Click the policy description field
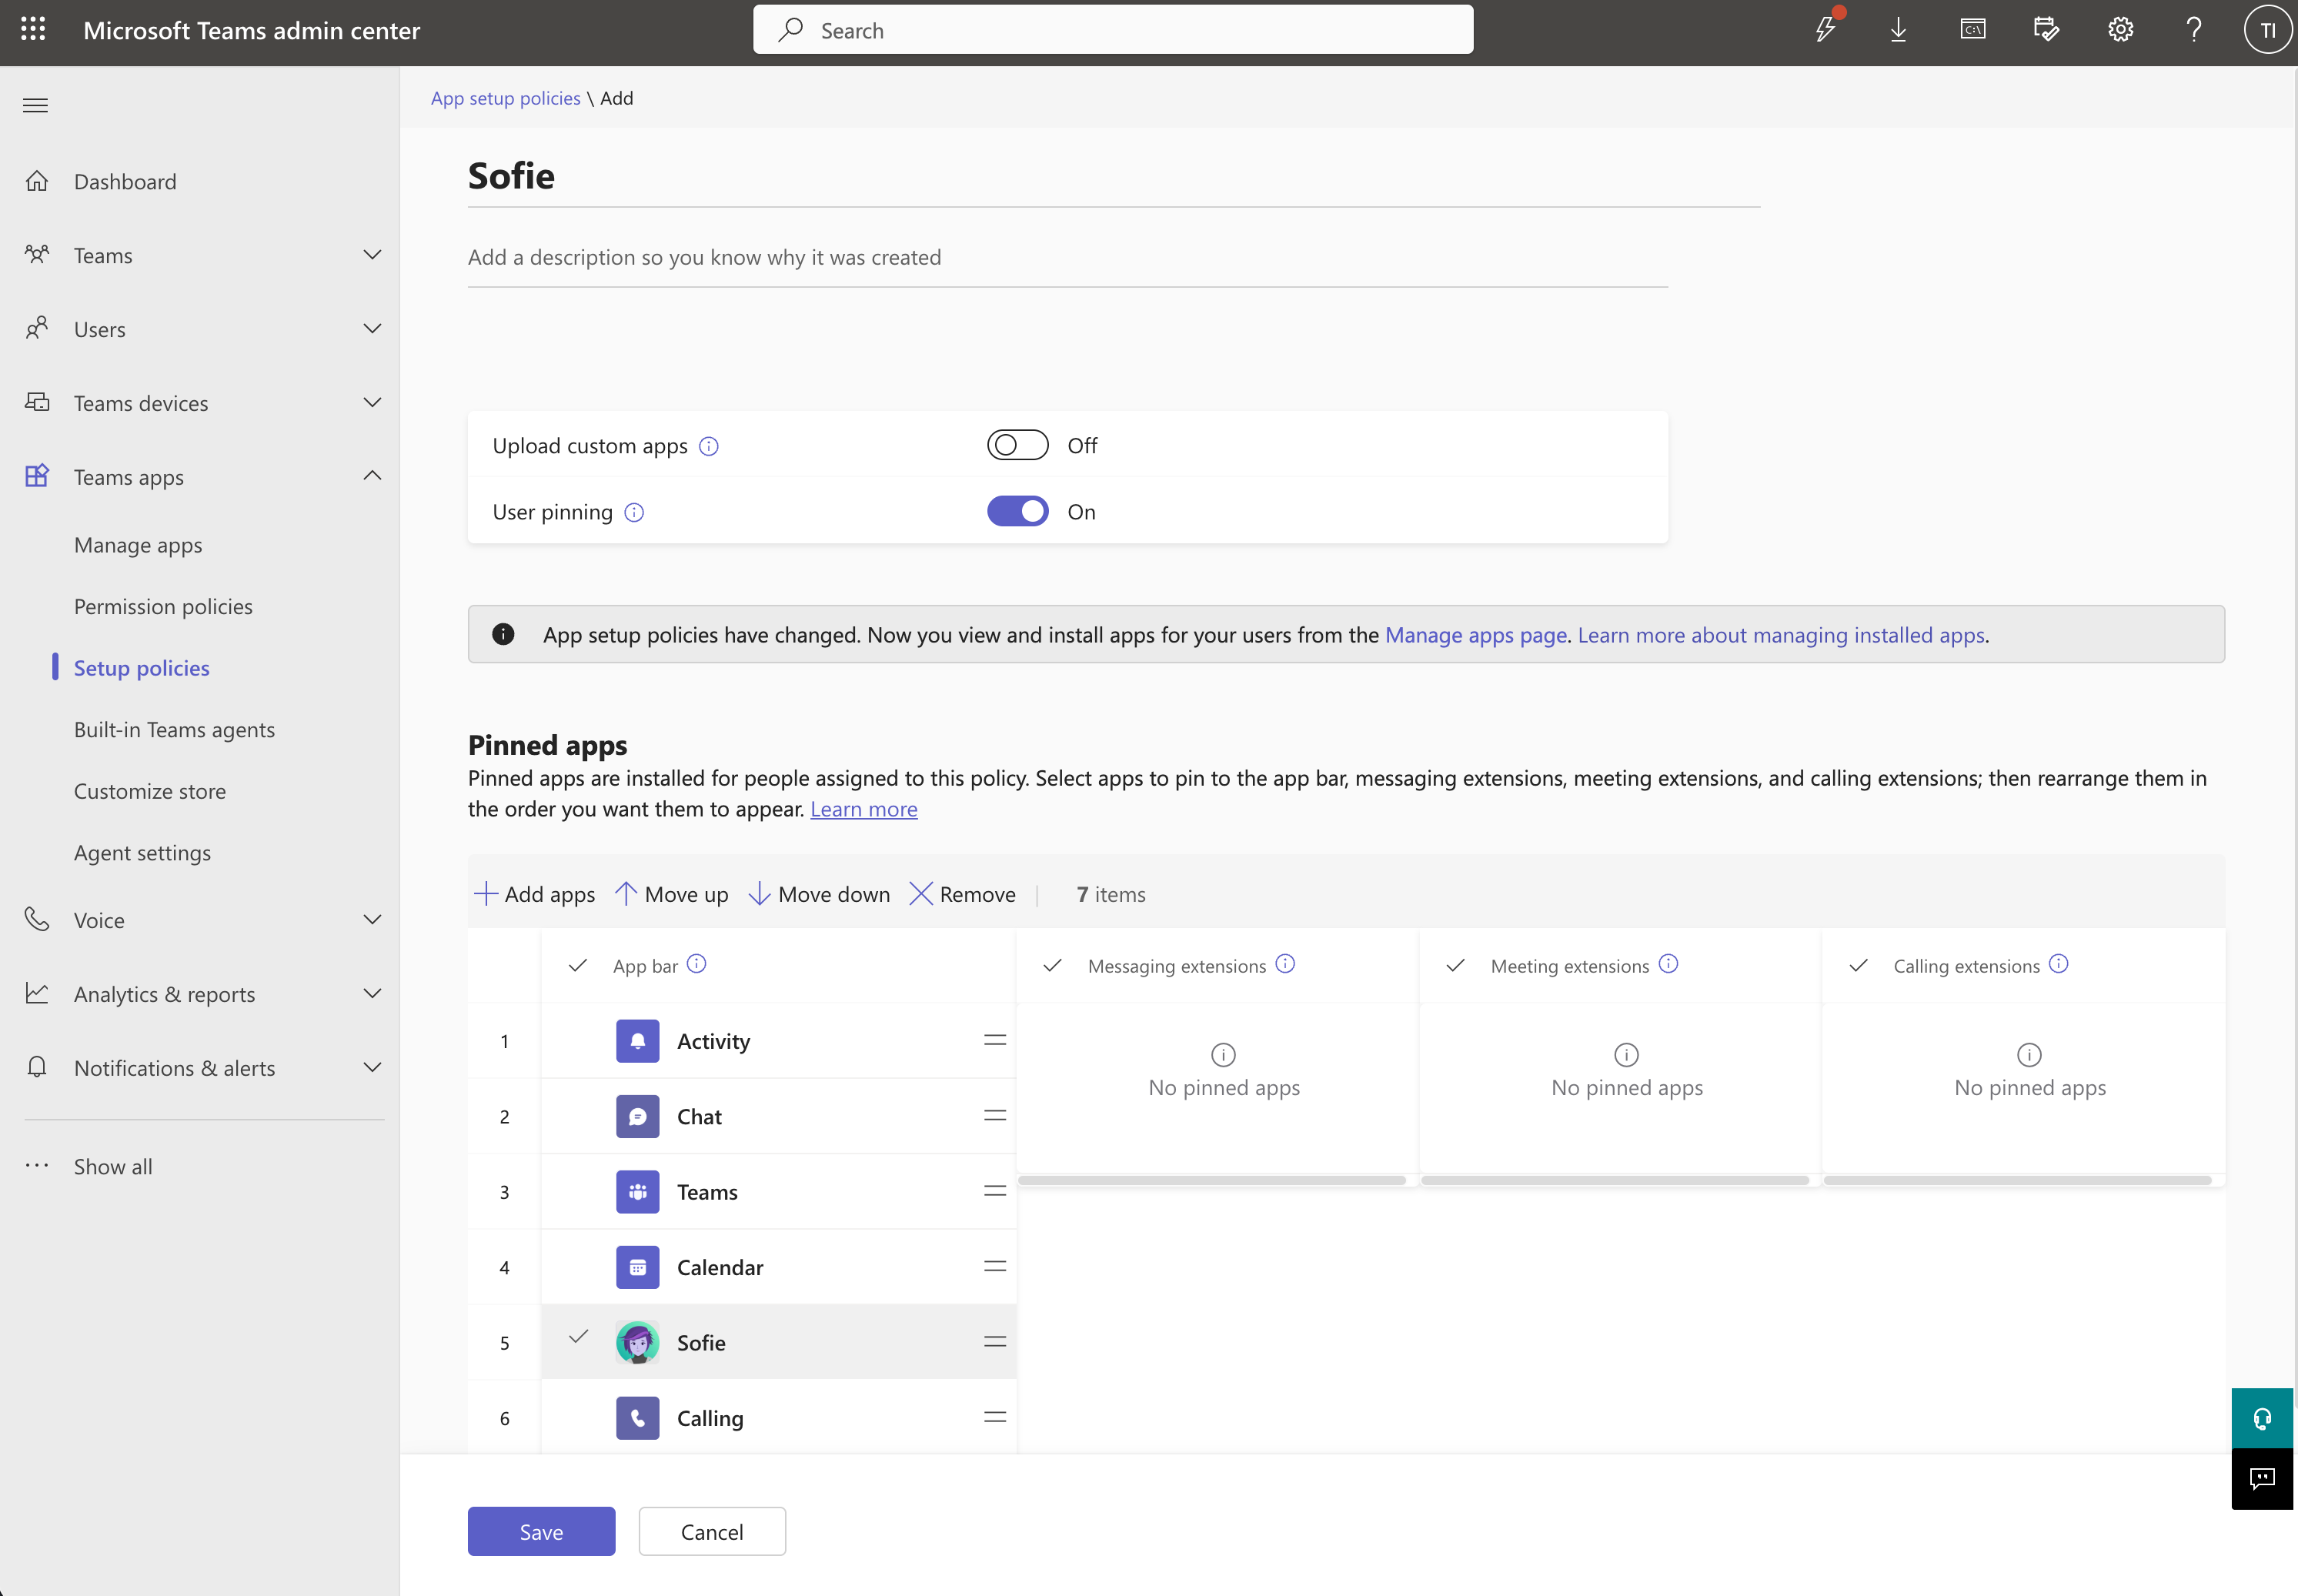 (1067, 258)
